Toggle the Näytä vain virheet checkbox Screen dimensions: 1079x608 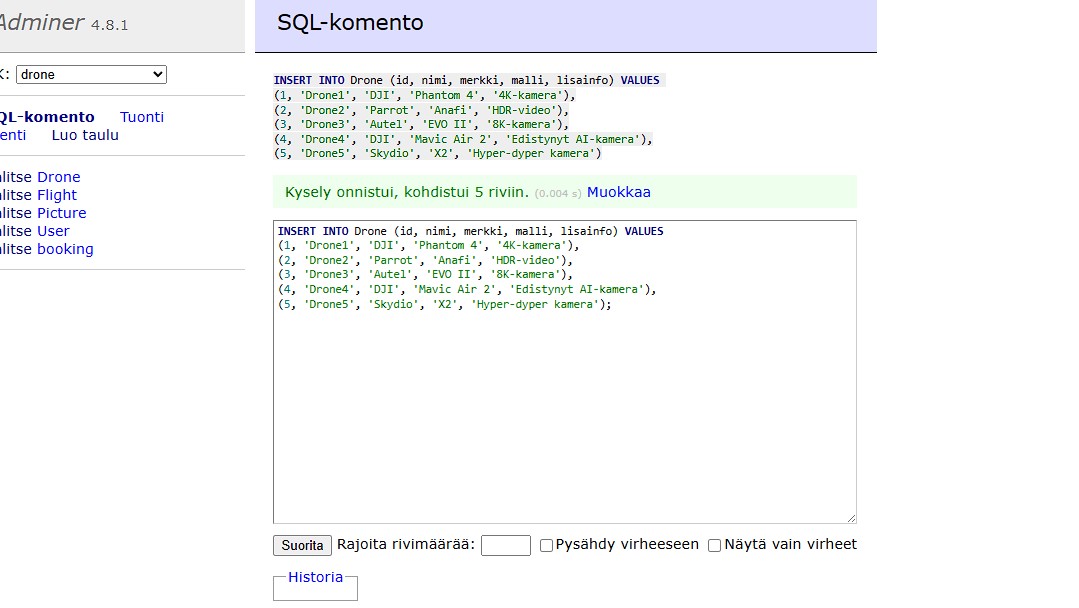tap(715, 546)
